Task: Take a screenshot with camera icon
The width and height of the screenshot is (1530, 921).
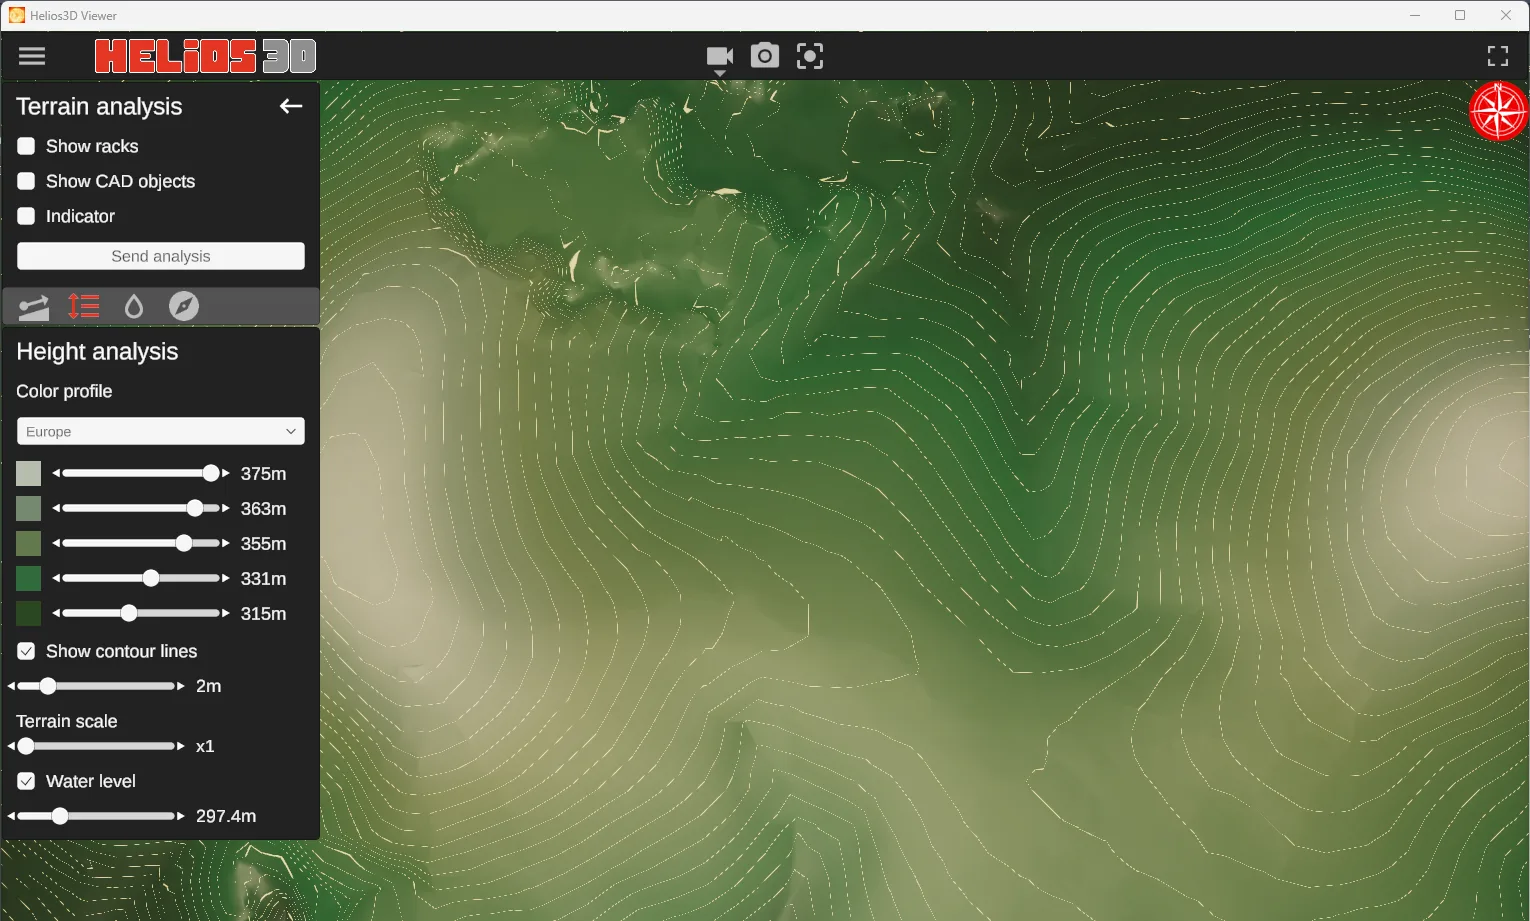Action: pyautogui.click(x=764, y=56)
